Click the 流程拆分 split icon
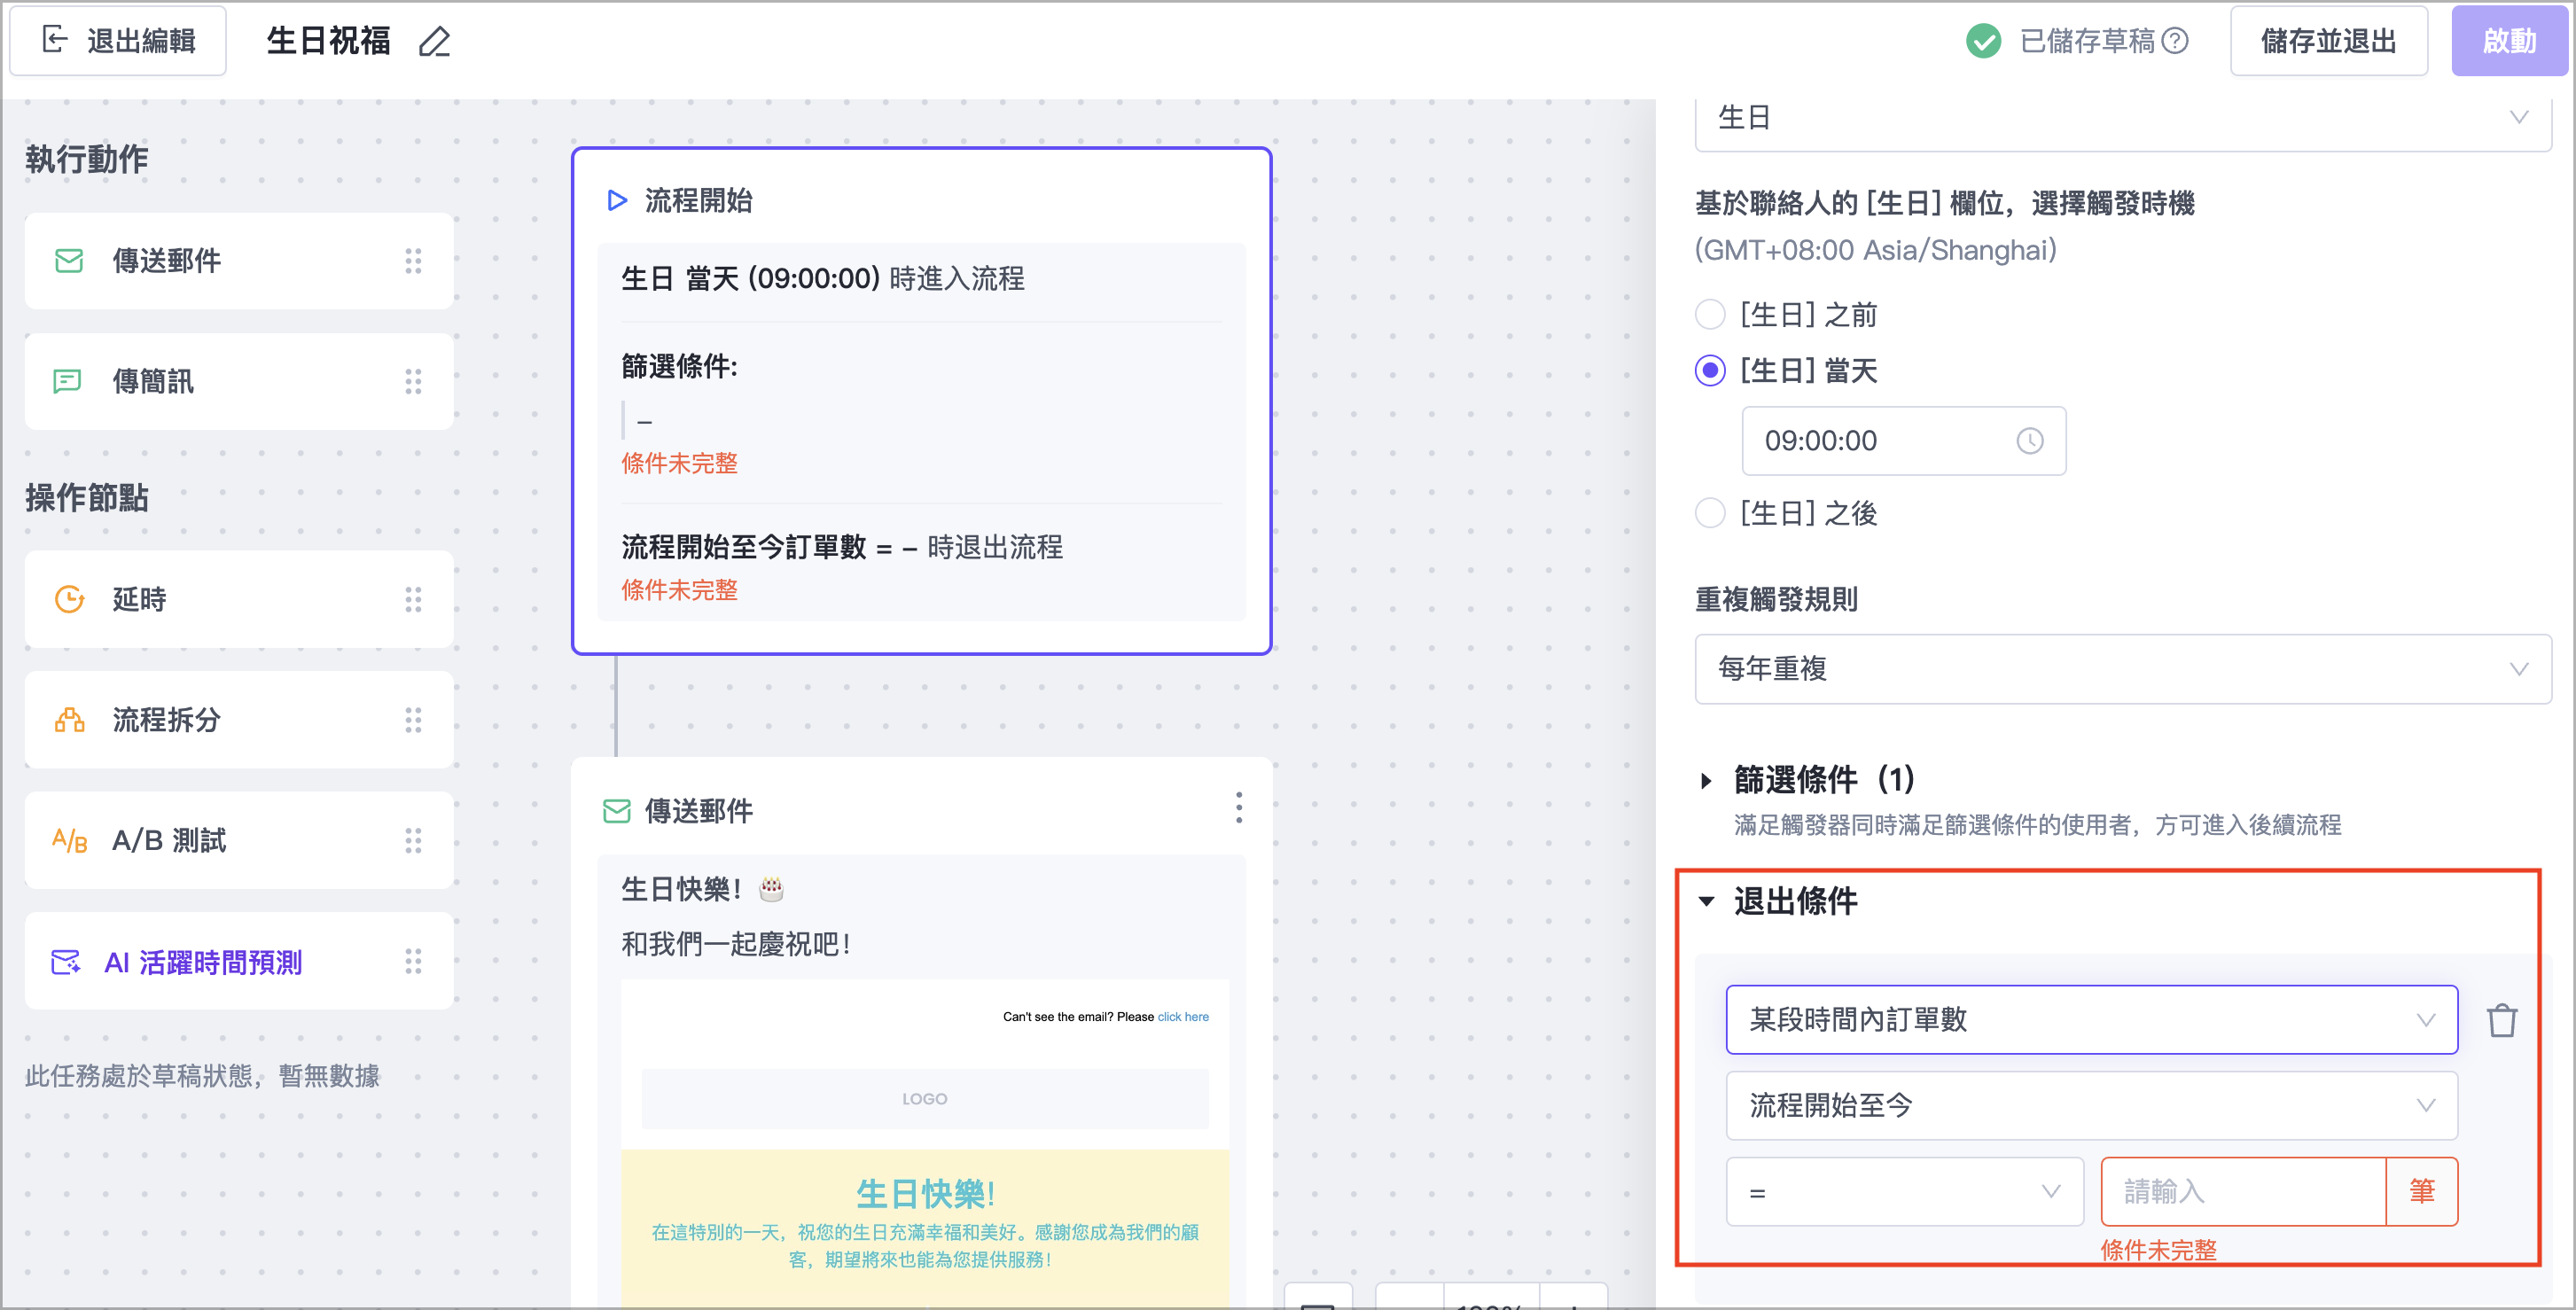The image size is (2576, 1310). pos(69,720)
